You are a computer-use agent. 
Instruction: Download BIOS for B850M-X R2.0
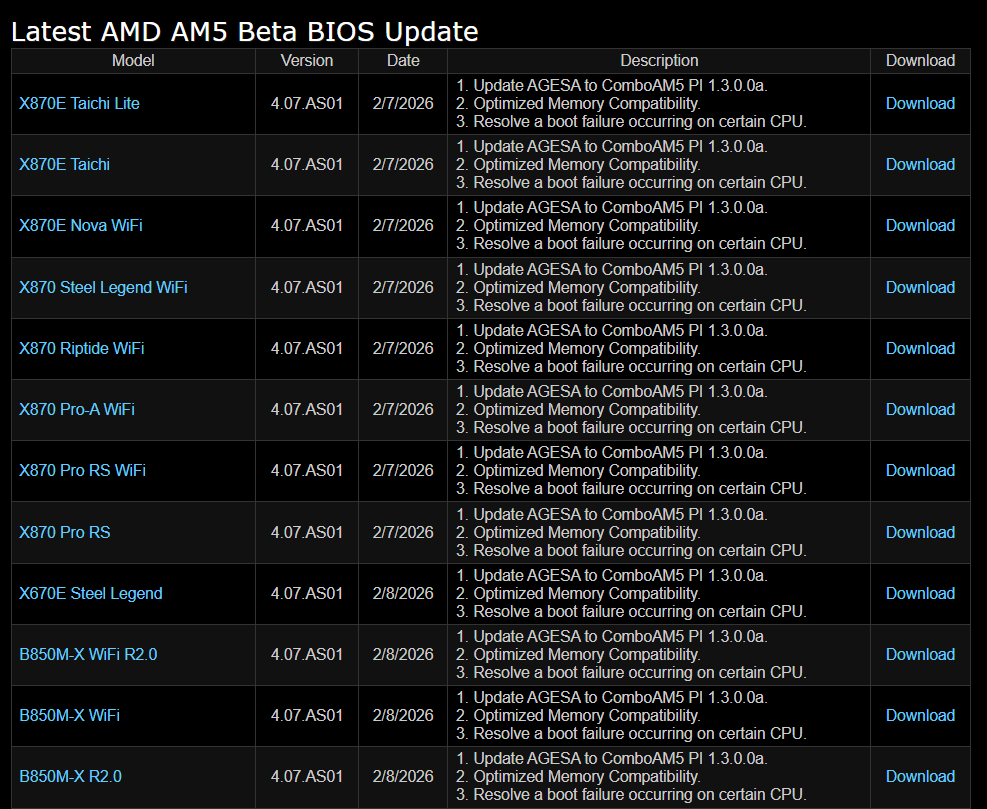pos(920,776)
